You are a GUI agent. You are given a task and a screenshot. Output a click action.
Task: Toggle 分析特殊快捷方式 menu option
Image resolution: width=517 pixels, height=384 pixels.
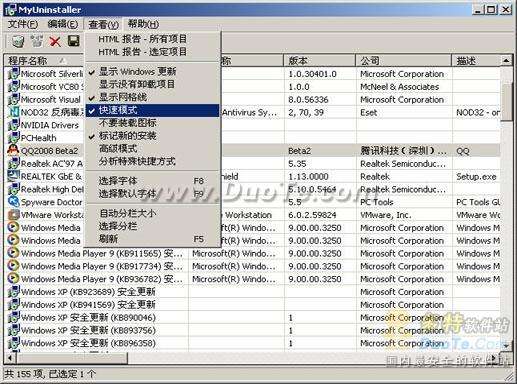tap(153, 162)
